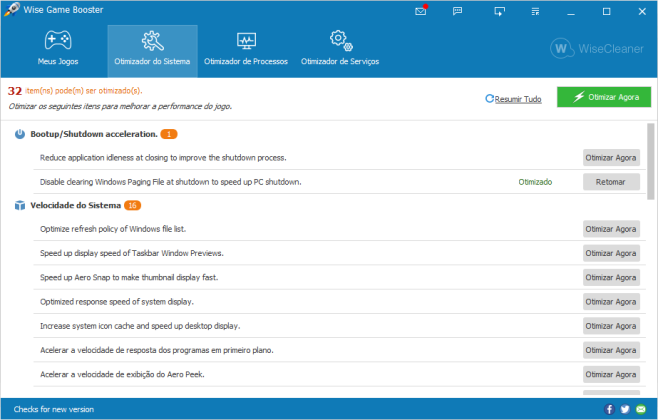658x420 pixels.
Task: Maximize the Wise Game Booster window
Action: tap(606, 12)
